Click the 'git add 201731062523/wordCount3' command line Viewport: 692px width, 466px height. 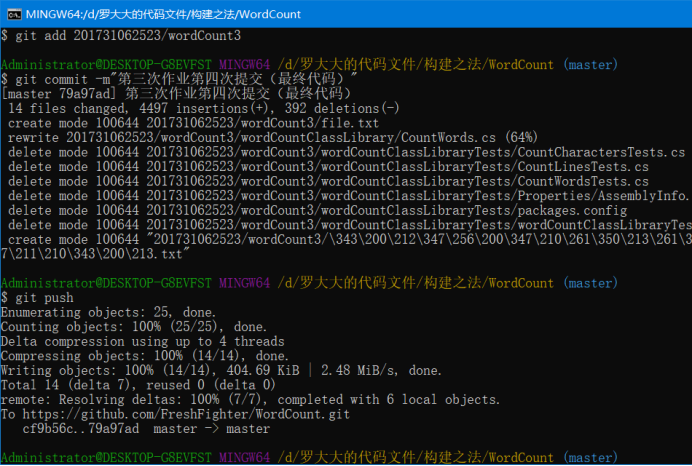121,36
